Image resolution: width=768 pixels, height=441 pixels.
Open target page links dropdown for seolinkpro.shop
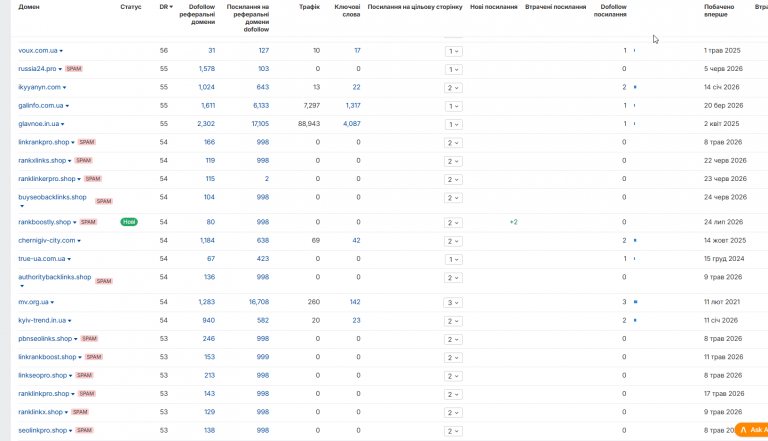(x=454, y=431)
